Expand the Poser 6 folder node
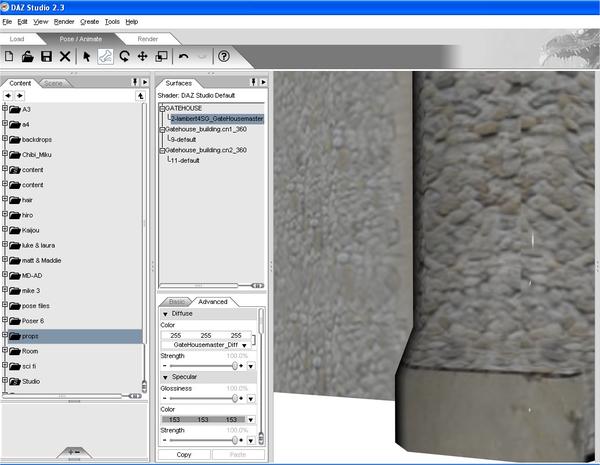Viewport: 600px width, 465px height. (x=5, y=320)
